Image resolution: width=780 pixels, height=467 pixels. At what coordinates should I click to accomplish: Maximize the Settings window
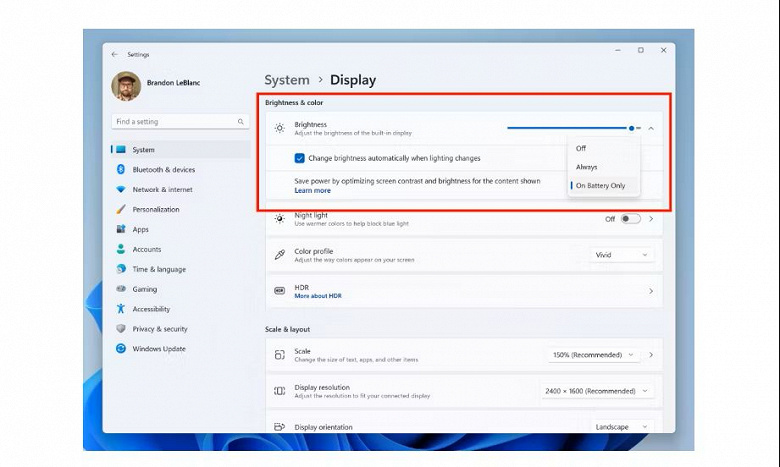(x=641, y=50)
